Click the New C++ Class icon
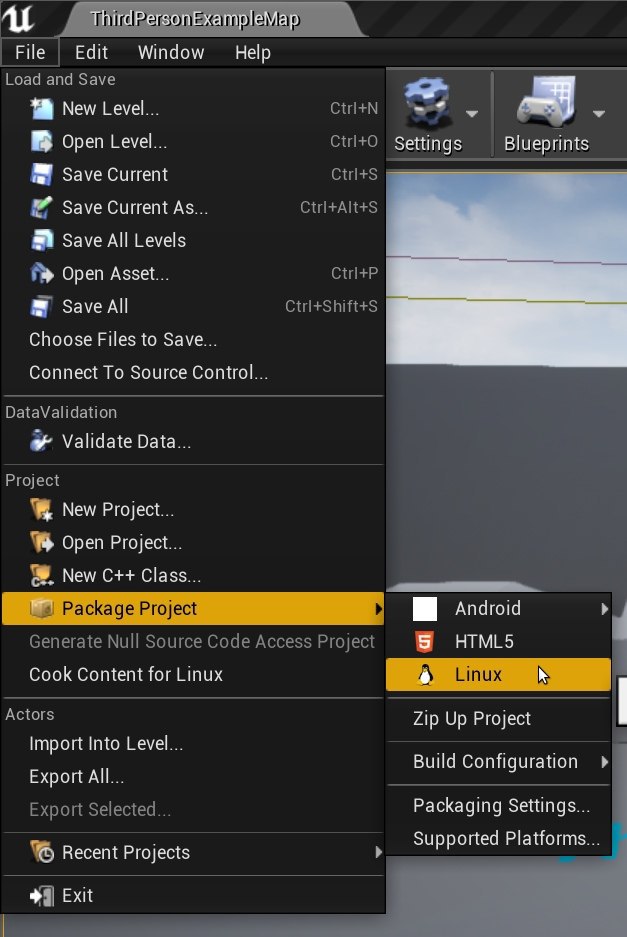 tap(42, 575)
